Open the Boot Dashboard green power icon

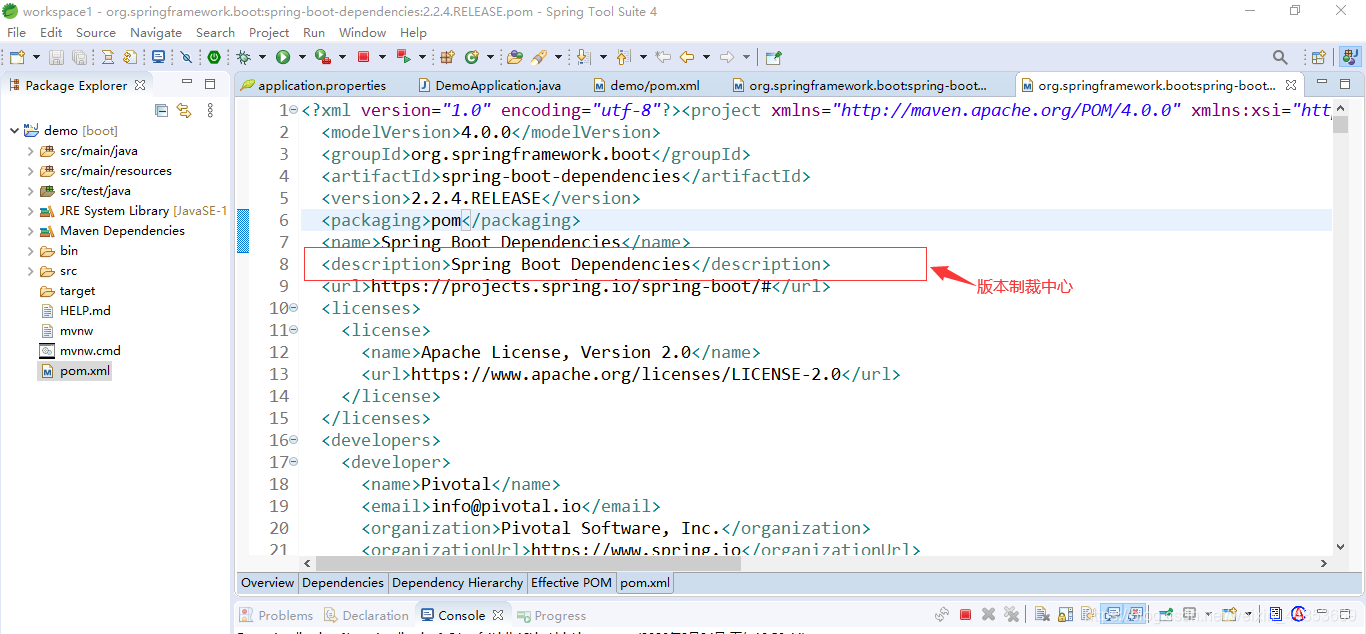[x=214, y=57]
